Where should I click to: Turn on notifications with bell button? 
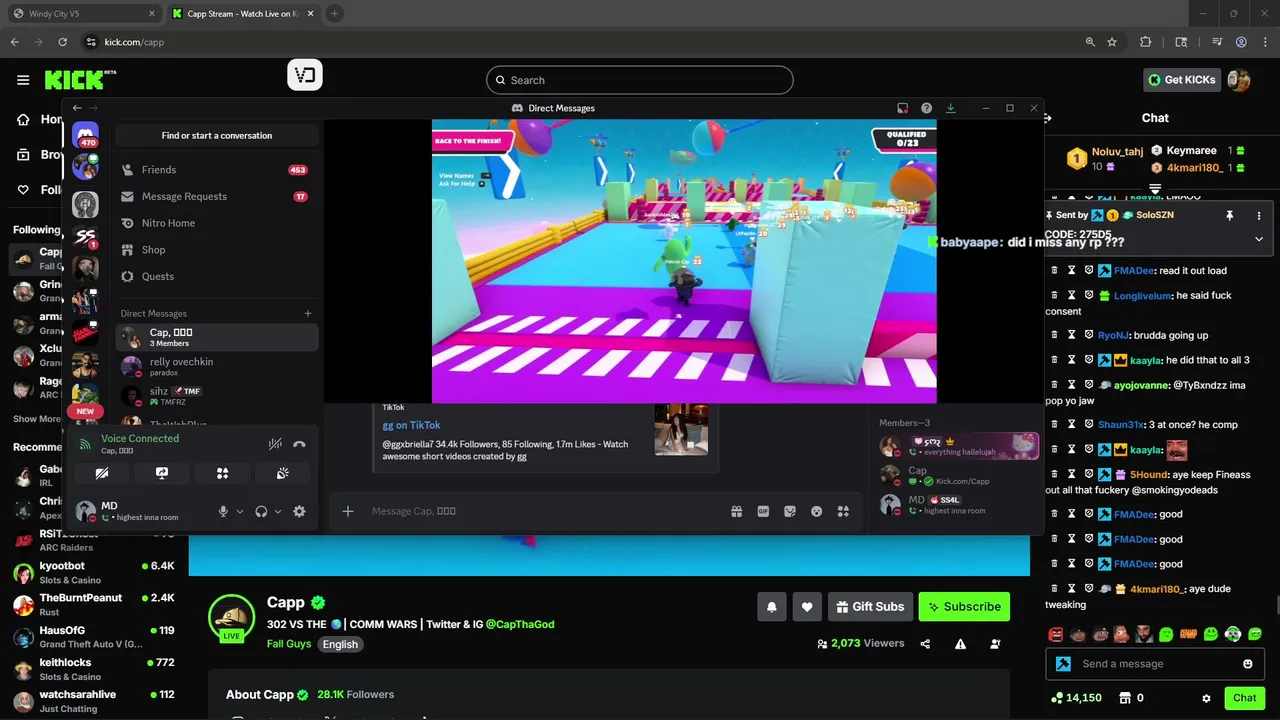pos(772,606)
